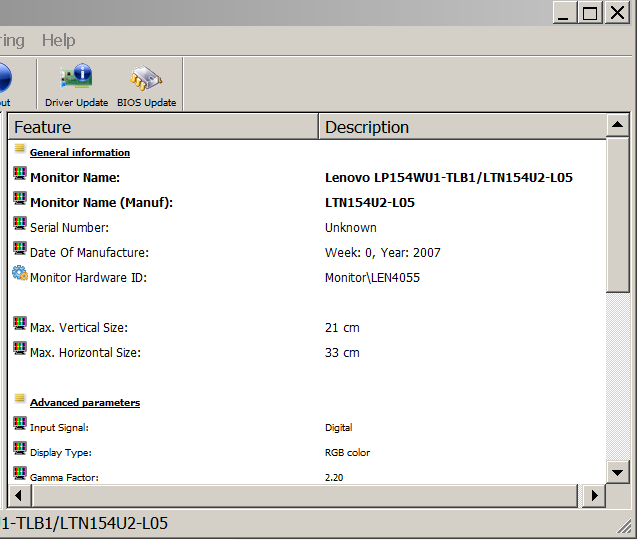This screenshot has height=540, width=637.
Task: Click the RGB color value
Action: point(347,453)
